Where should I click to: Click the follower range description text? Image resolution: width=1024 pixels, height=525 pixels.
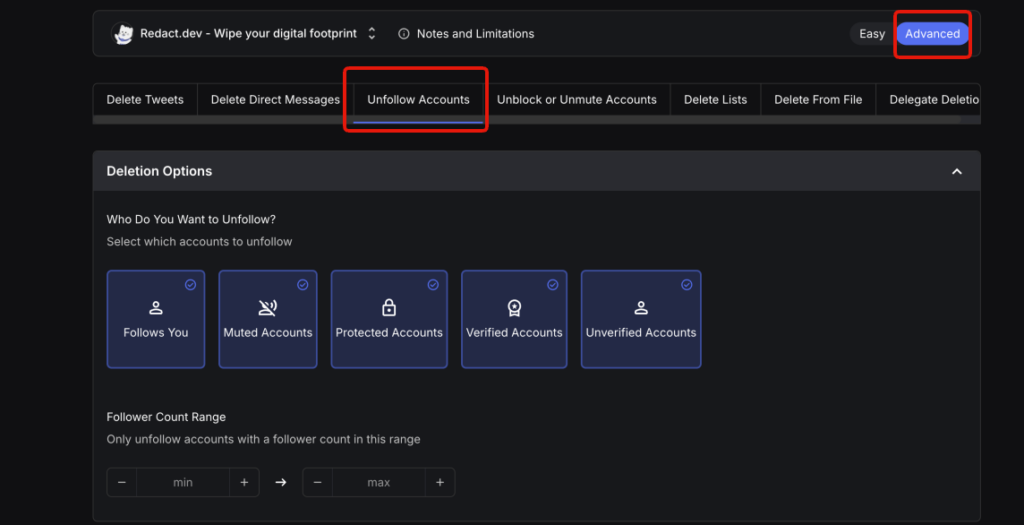pyautogui.click(x=263, y=439)
